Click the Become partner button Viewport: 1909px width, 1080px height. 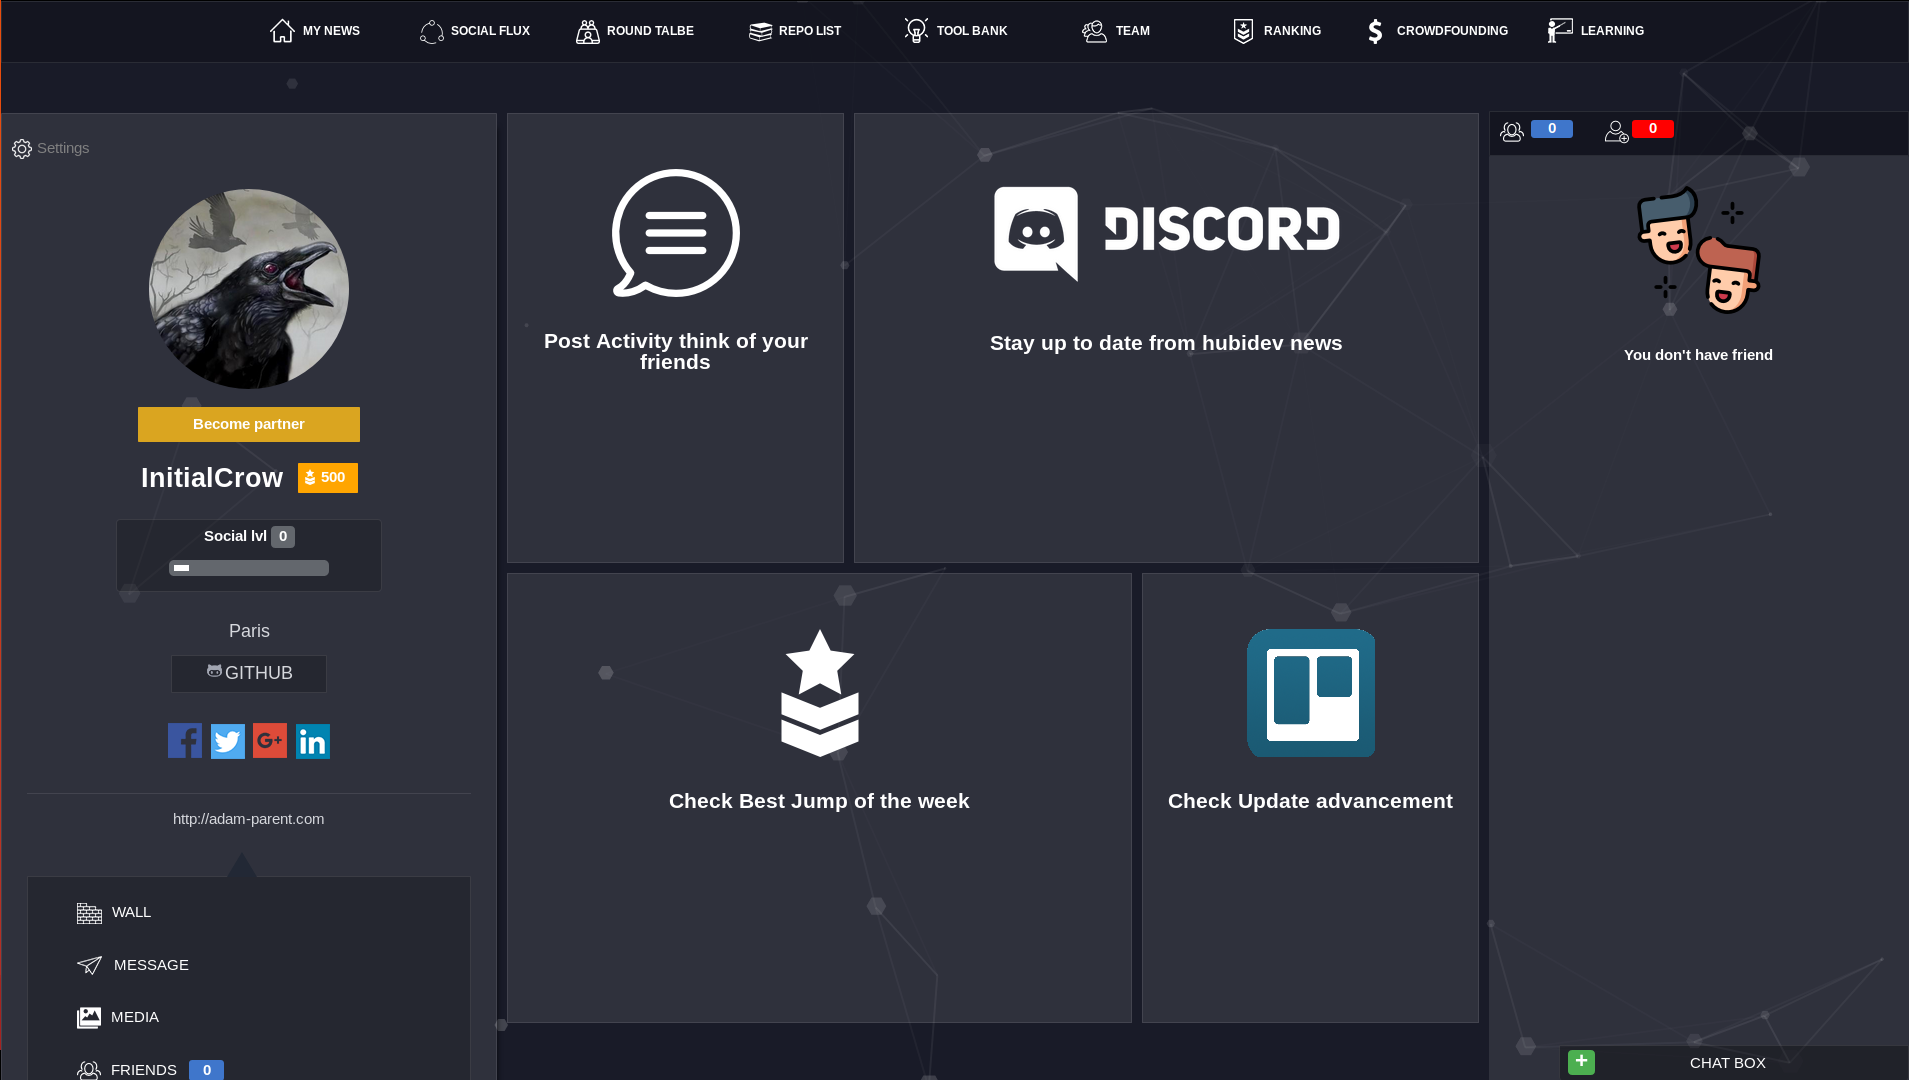tap(249, 424)
